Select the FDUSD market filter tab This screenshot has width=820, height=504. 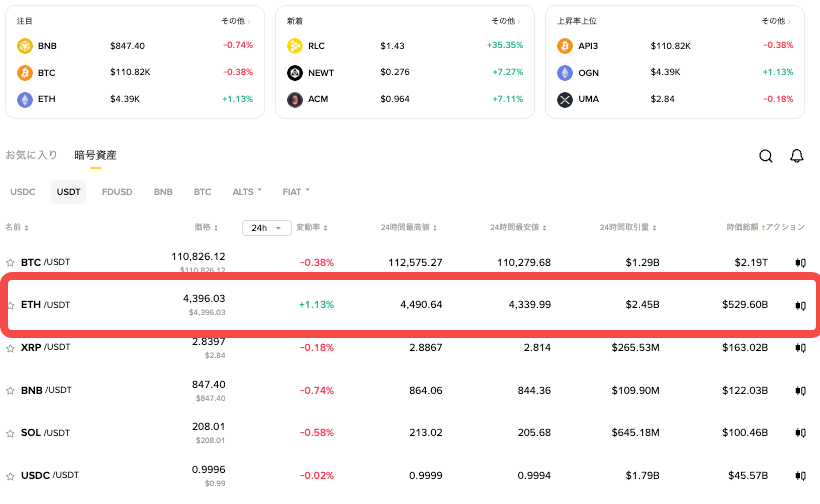tap(117, 191)
